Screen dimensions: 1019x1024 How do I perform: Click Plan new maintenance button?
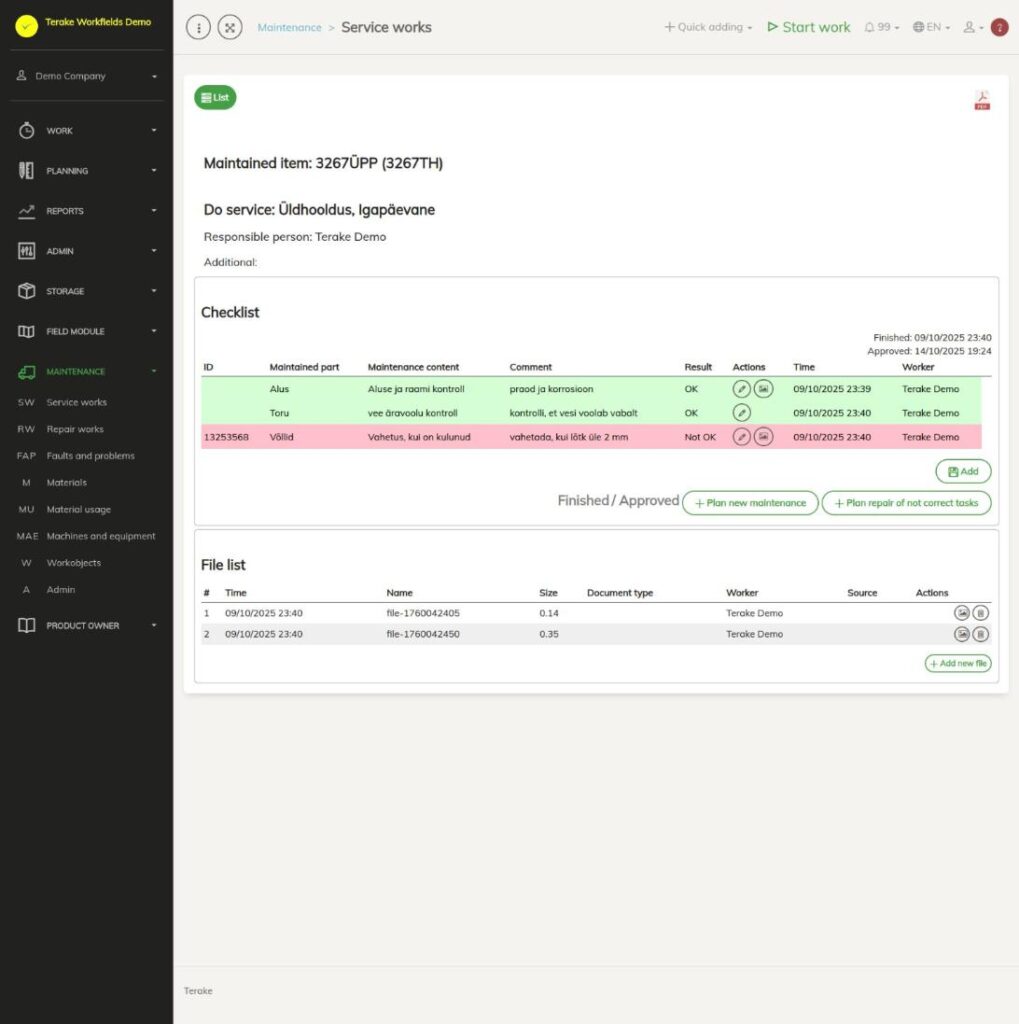(x=750, y=503)
